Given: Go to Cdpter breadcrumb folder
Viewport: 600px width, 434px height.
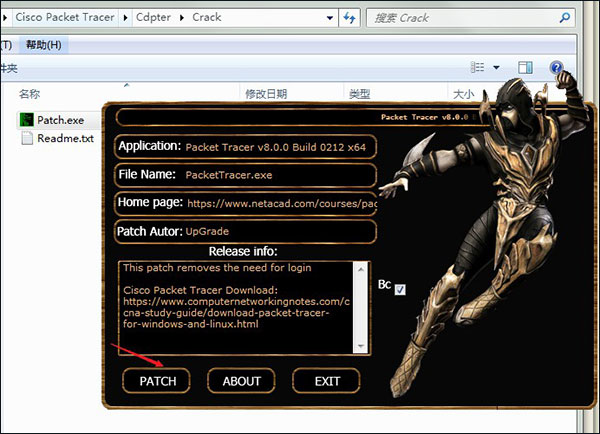Looking at the screenshot, I should click(x=153, y=17).
